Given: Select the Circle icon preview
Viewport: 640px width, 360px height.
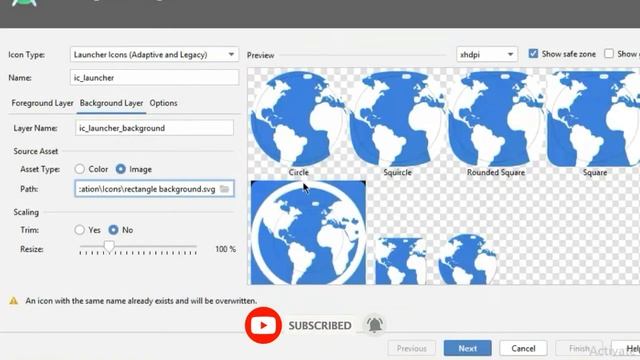Looking at the screenshot, I should pos(298,118).
